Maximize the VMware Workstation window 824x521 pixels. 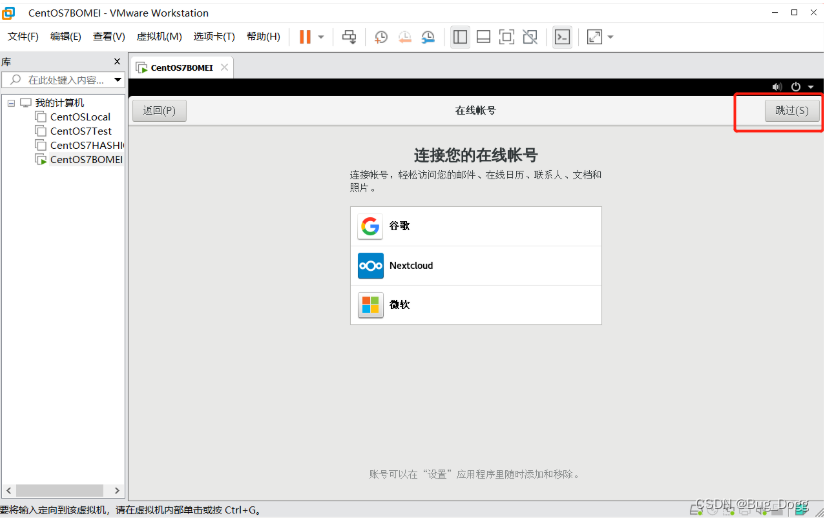point(794,12)
